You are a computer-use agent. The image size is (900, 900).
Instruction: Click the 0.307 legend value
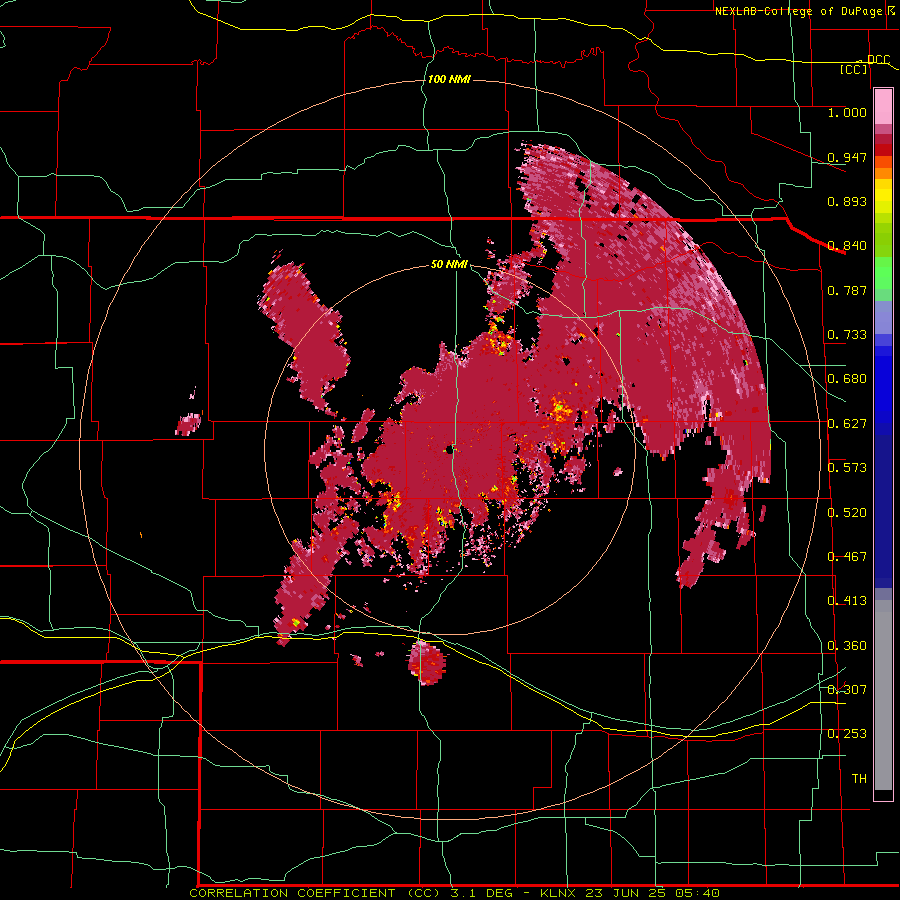pyautogui.click(x=847, y=689)
